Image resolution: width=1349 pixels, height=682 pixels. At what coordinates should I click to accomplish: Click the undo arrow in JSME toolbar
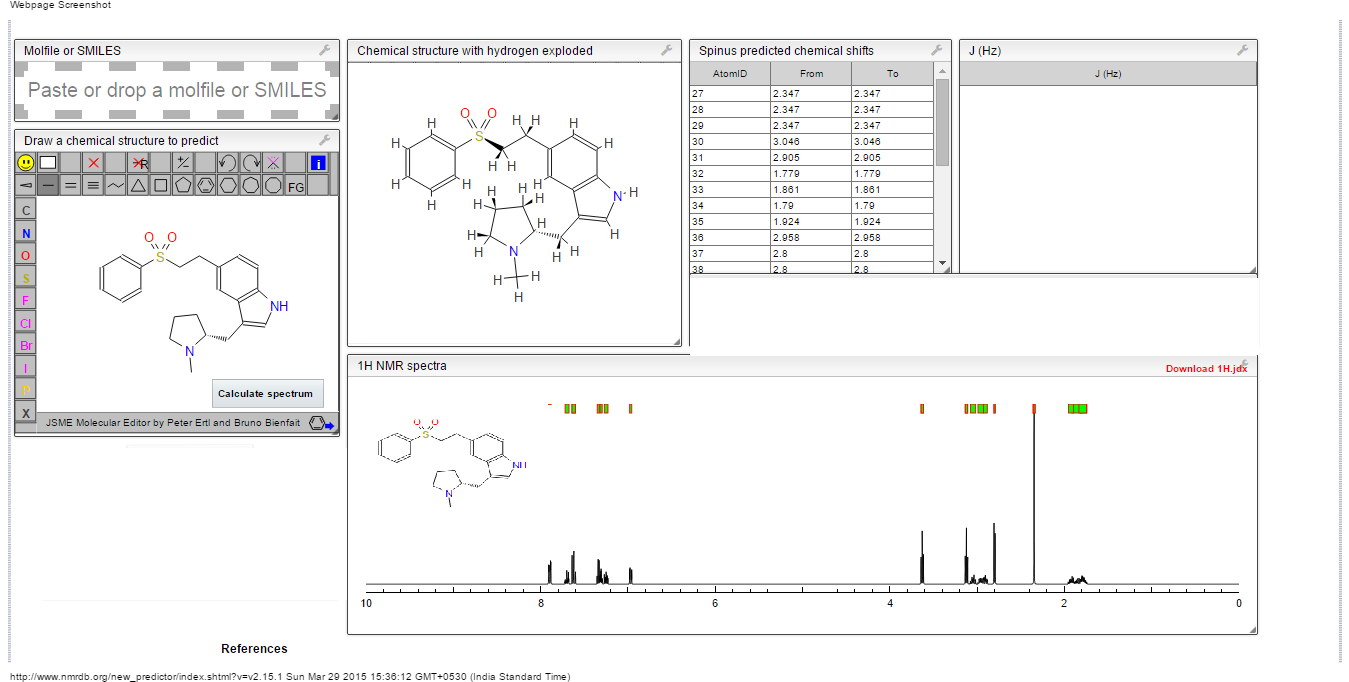pos(228,162)
